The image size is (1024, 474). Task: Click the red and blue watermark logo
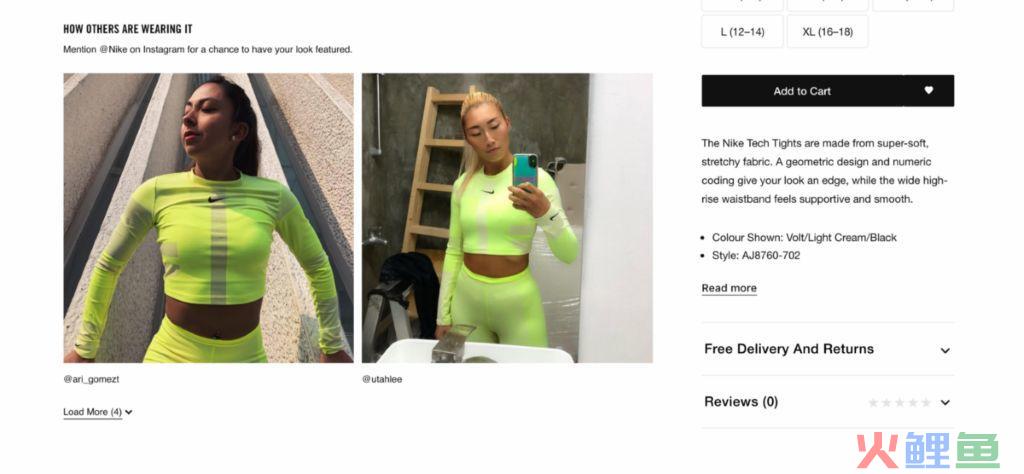928,450
